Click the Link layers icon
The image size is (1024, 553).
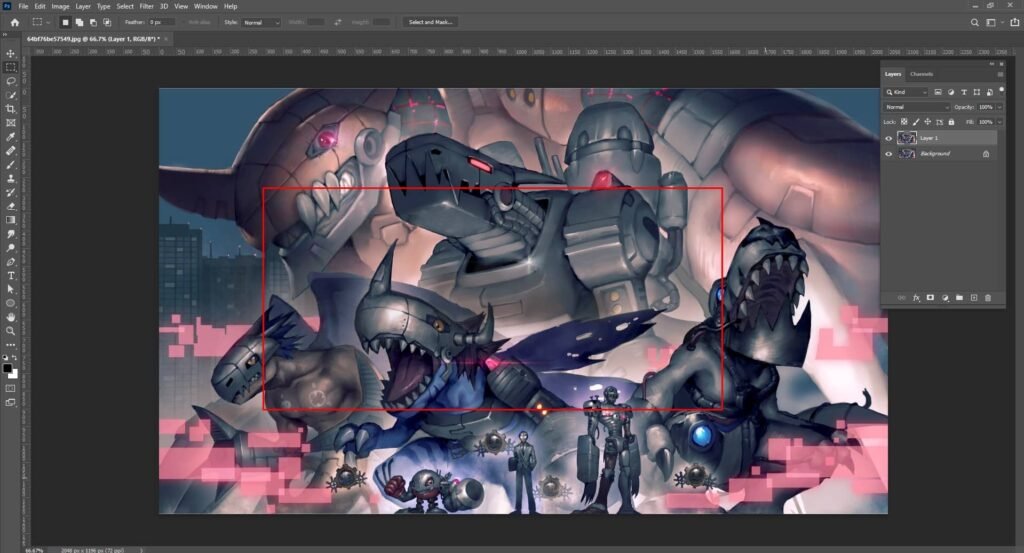click(x=902, y=298)
